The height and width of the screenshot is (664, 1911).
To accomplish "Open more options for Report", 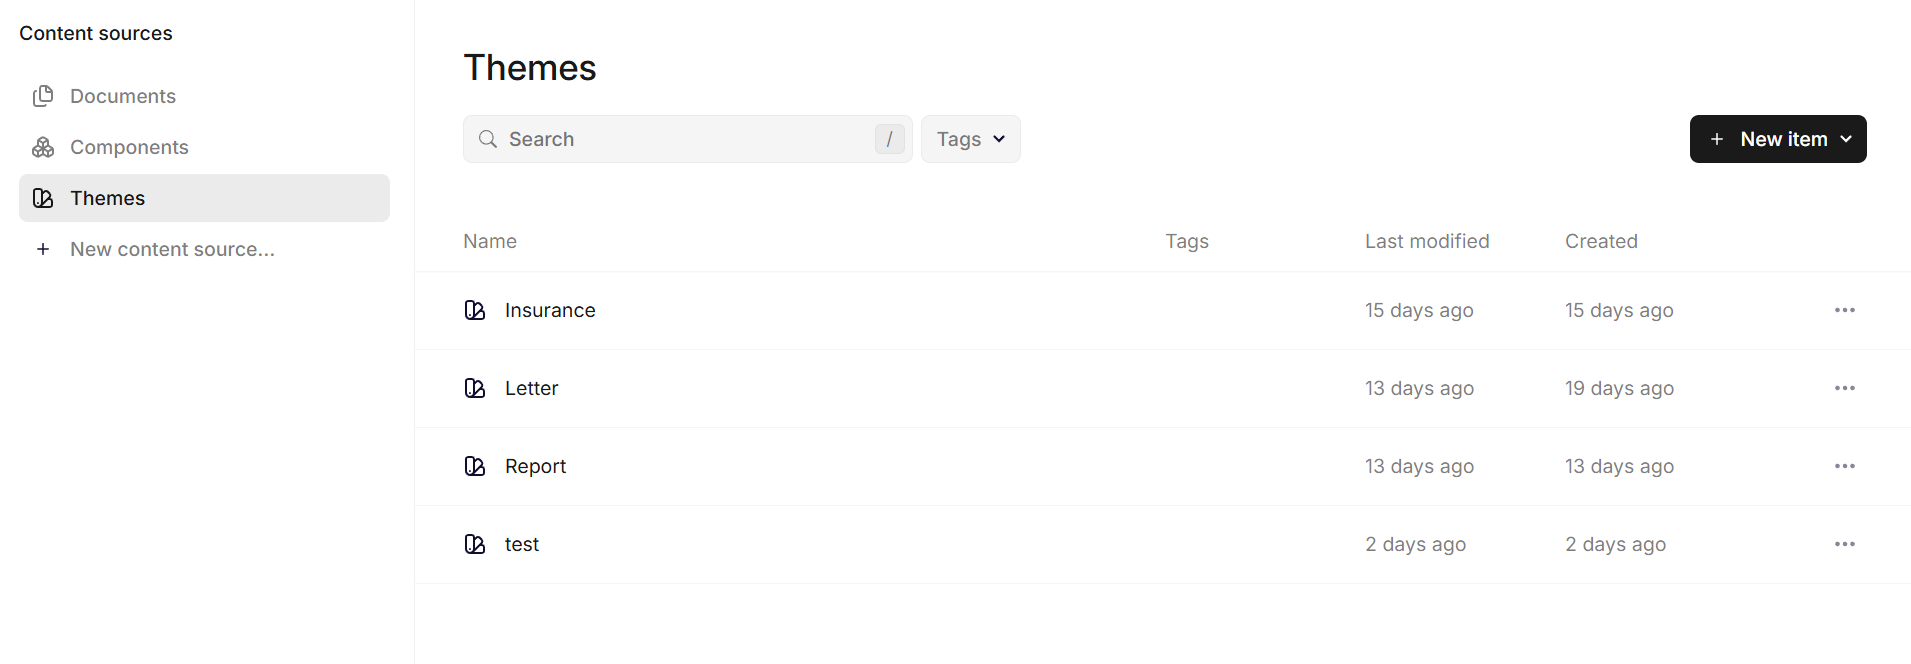I will point(1845,466).
